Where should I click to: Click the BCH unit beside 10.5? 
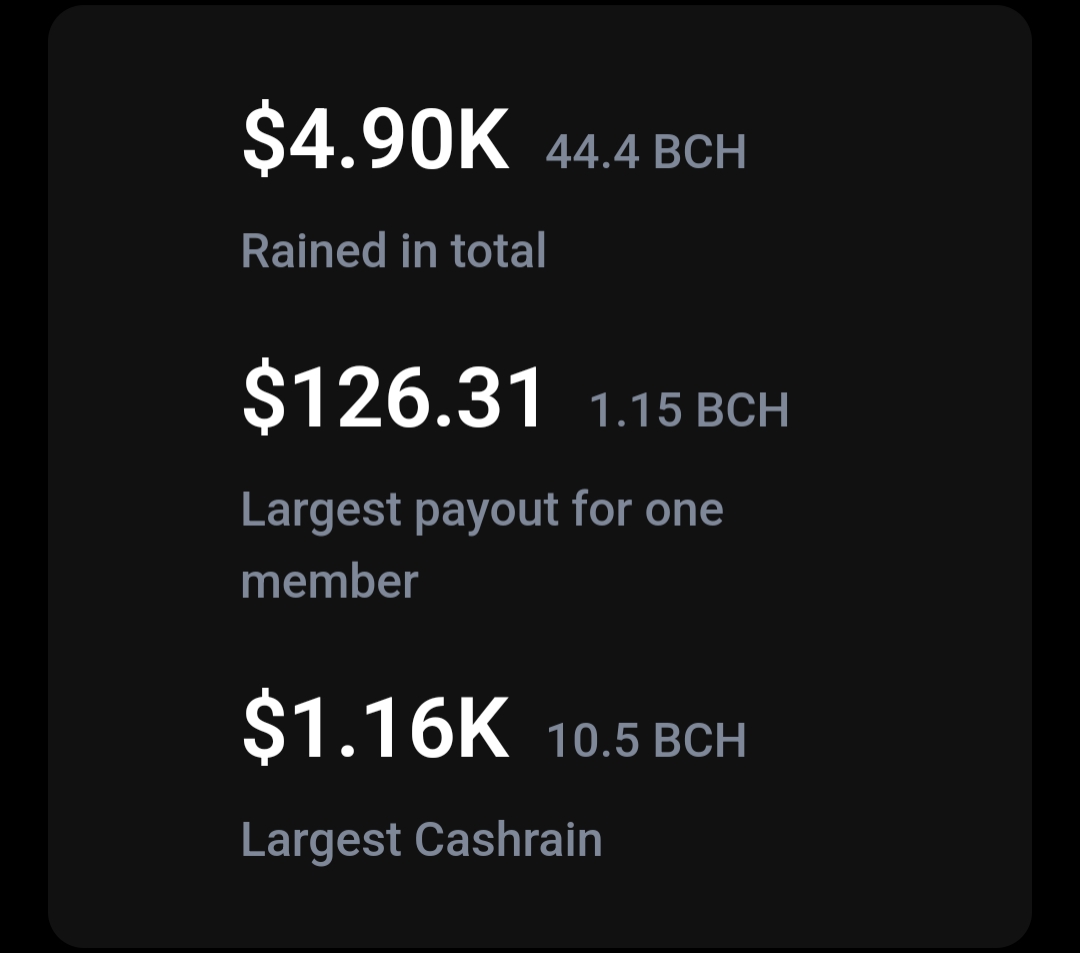tap(699, 740)
